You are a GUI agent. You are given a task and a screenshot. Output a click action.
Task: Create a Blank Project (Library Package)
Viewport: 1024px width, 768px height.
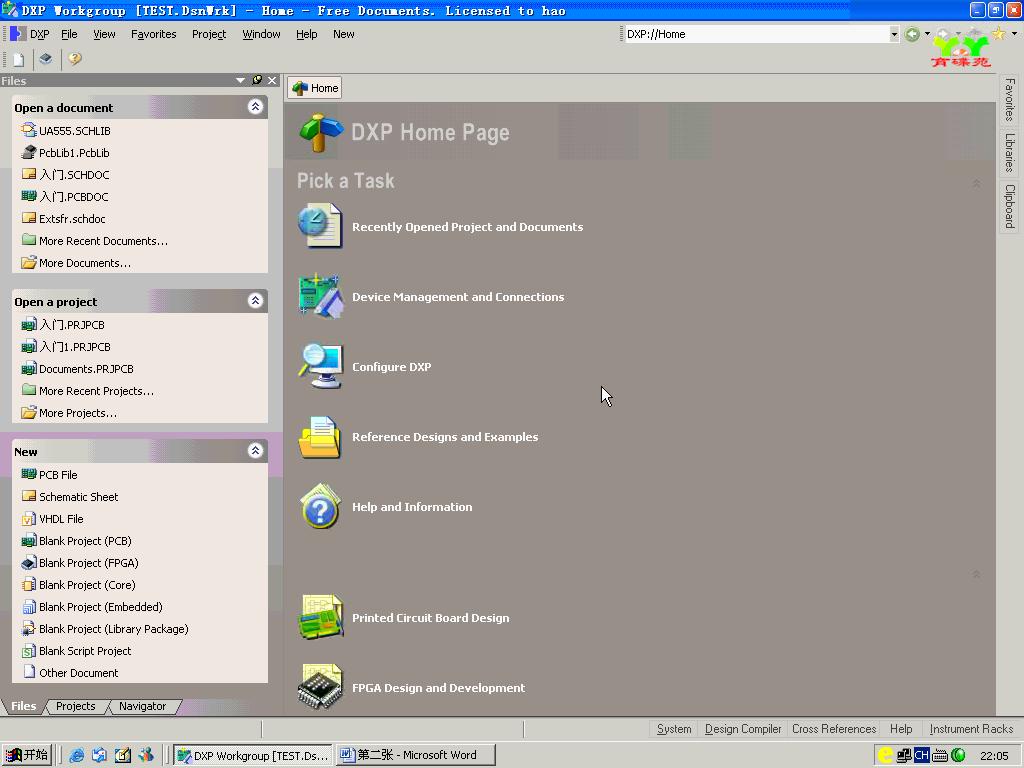coord(114,629)
